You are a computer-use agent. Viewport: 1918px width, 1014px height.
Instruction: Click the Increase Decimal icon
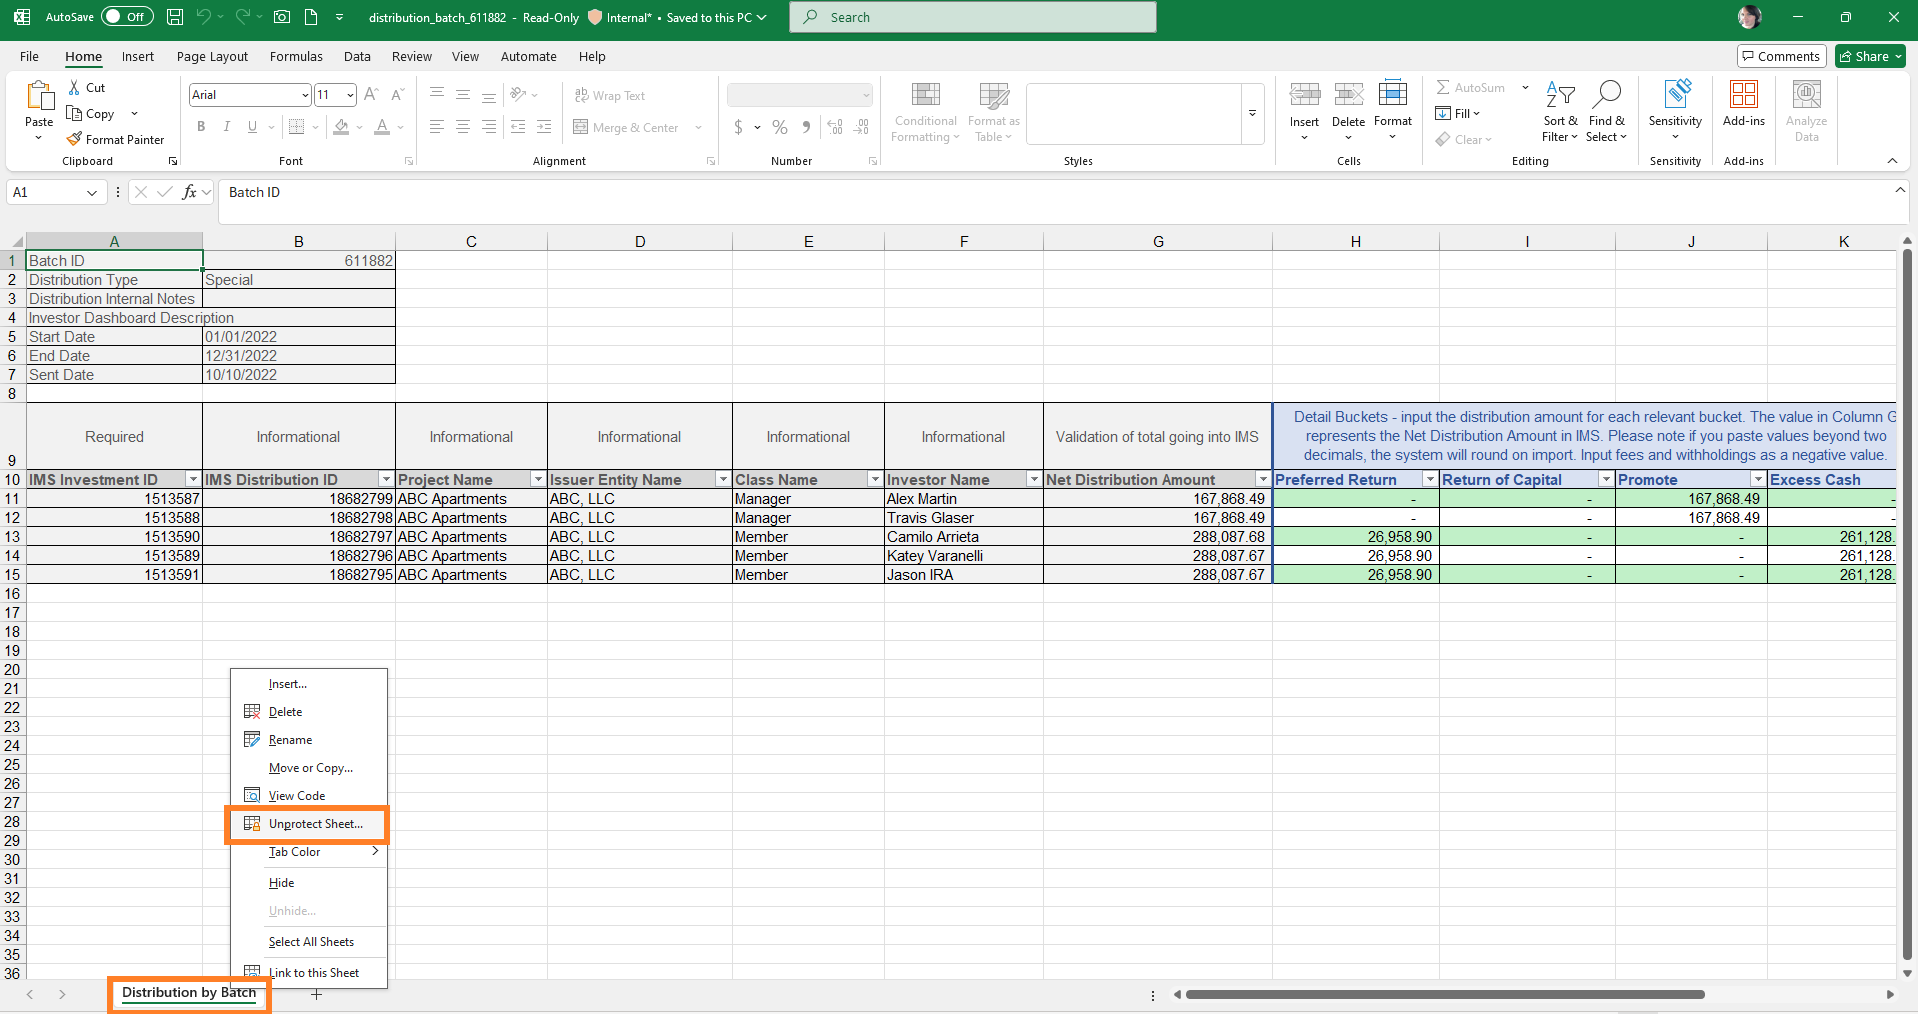[x=835, y=127]
